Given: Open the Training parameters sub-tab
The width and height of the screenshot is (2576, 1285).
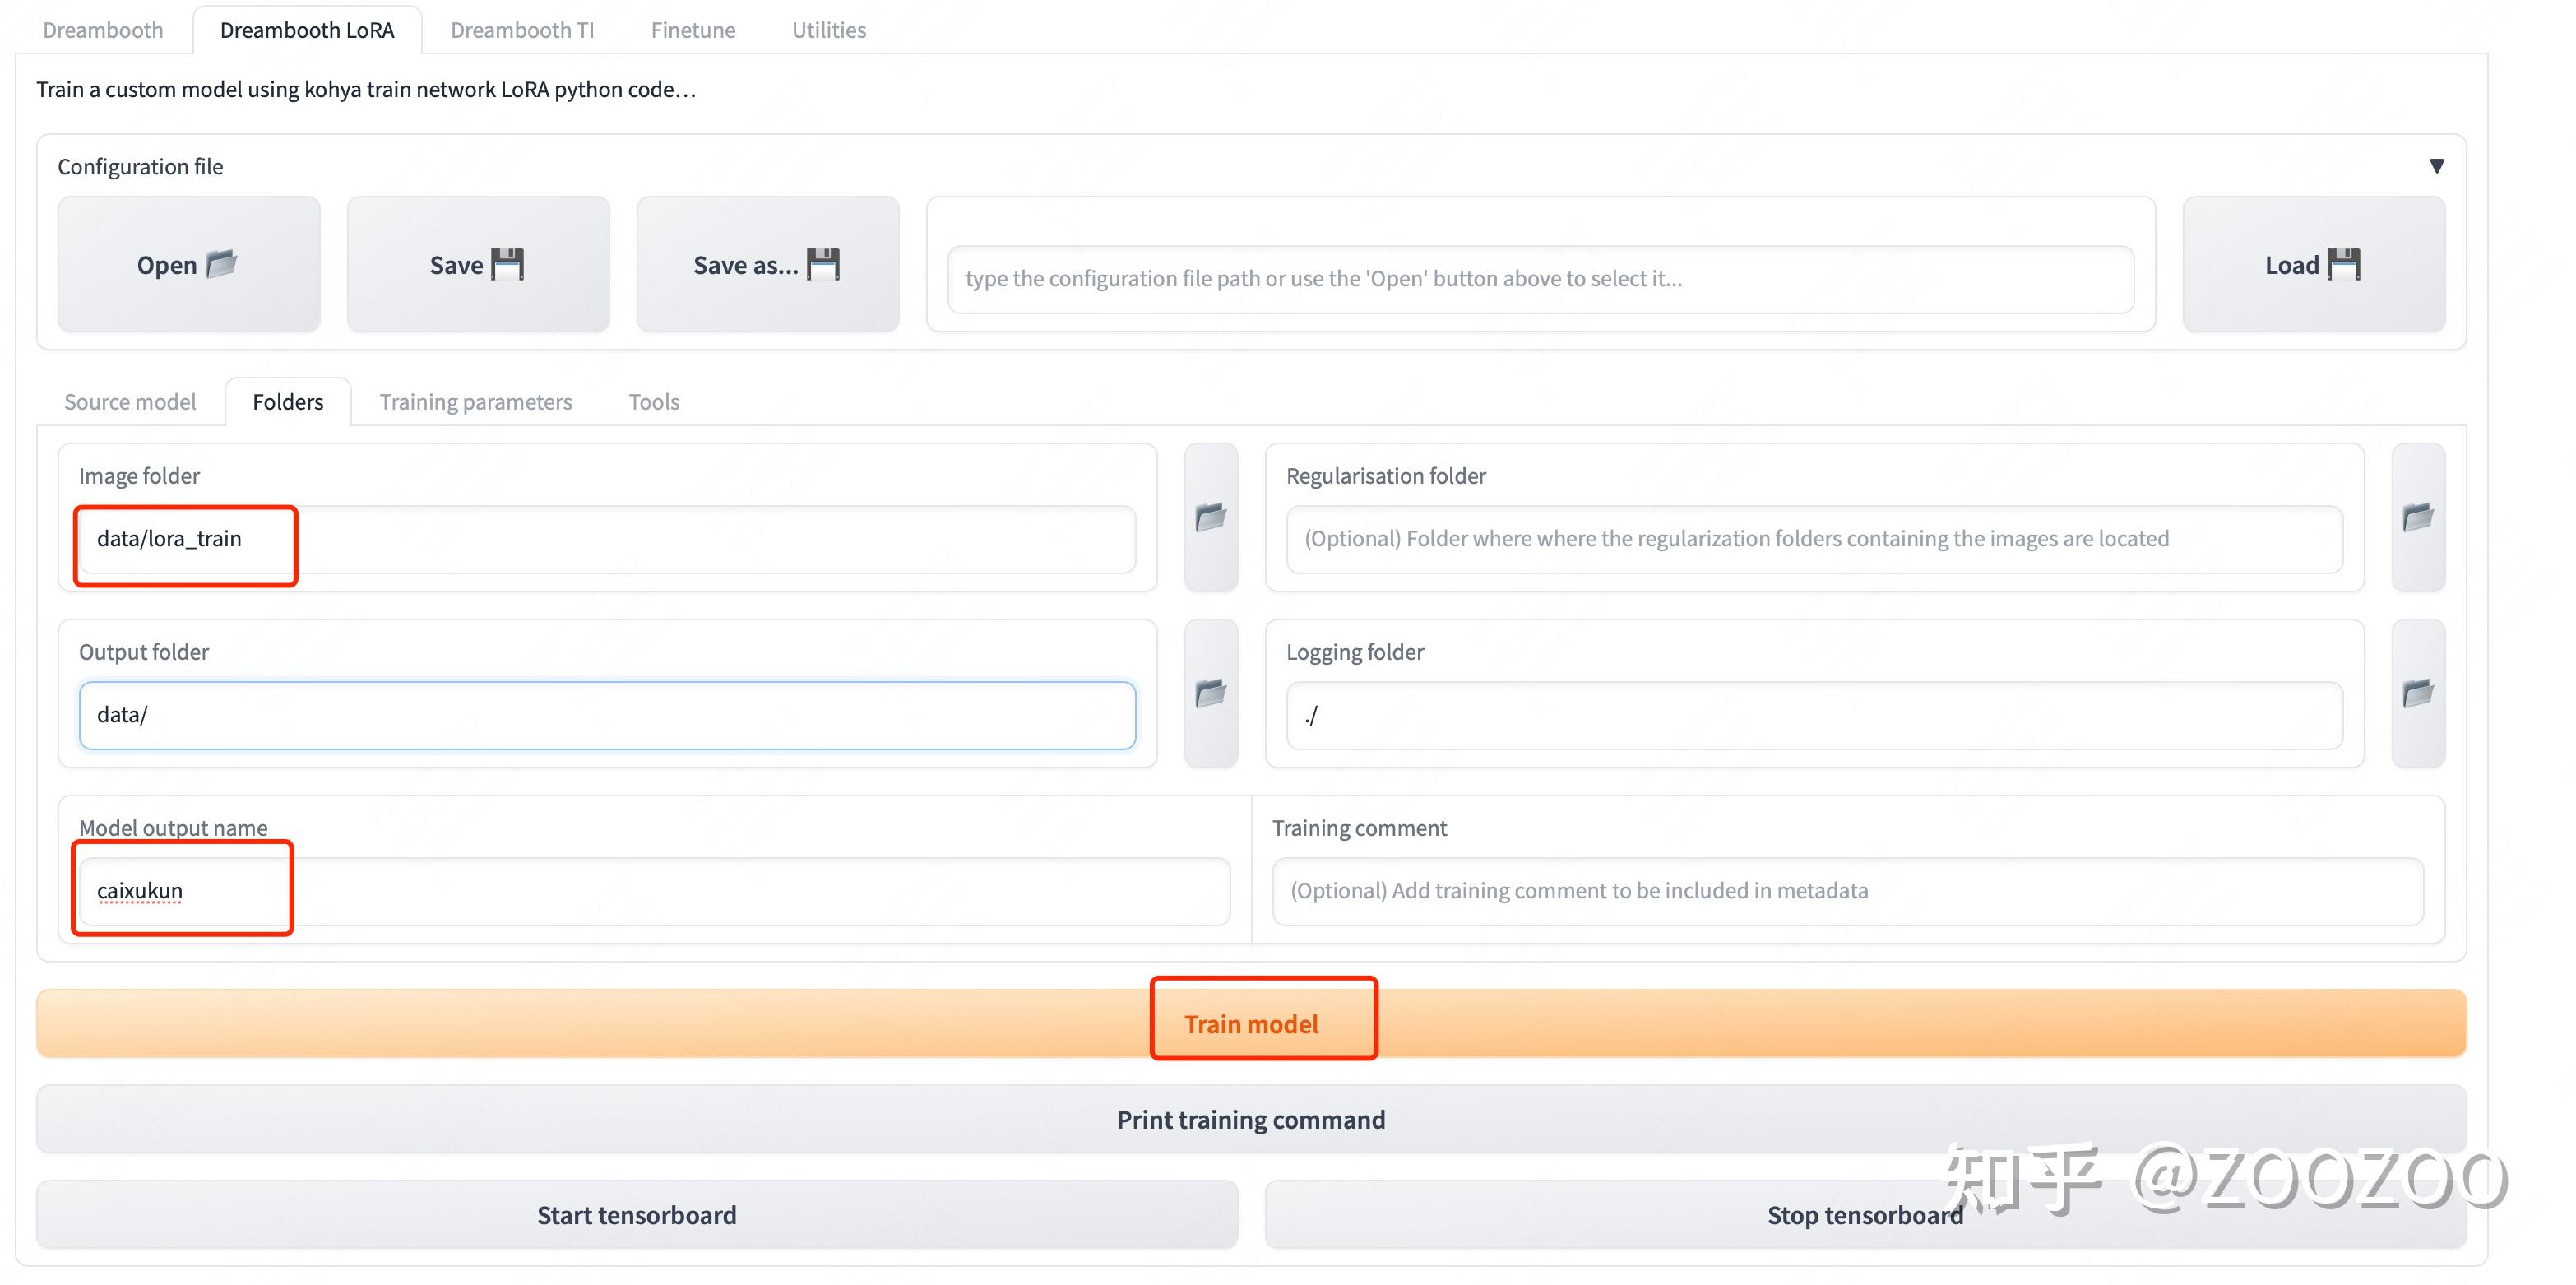Looking at the screenshot, I should (x=476, y=402).
